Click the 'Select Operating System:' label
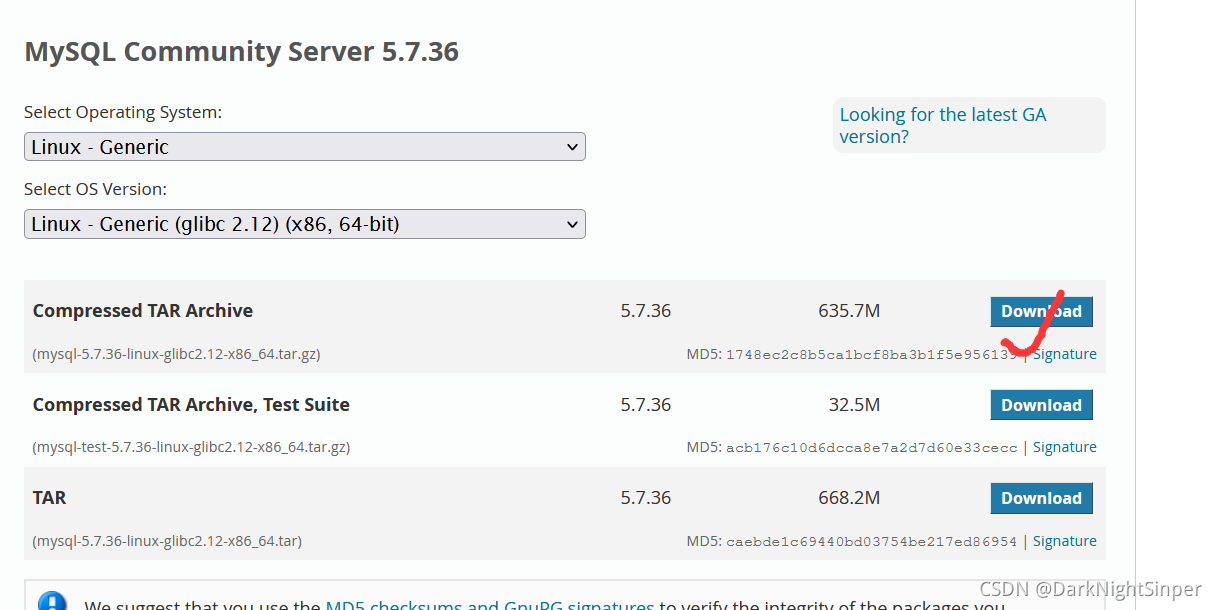This screenshot has height=610, width=1217. [123, 112]
